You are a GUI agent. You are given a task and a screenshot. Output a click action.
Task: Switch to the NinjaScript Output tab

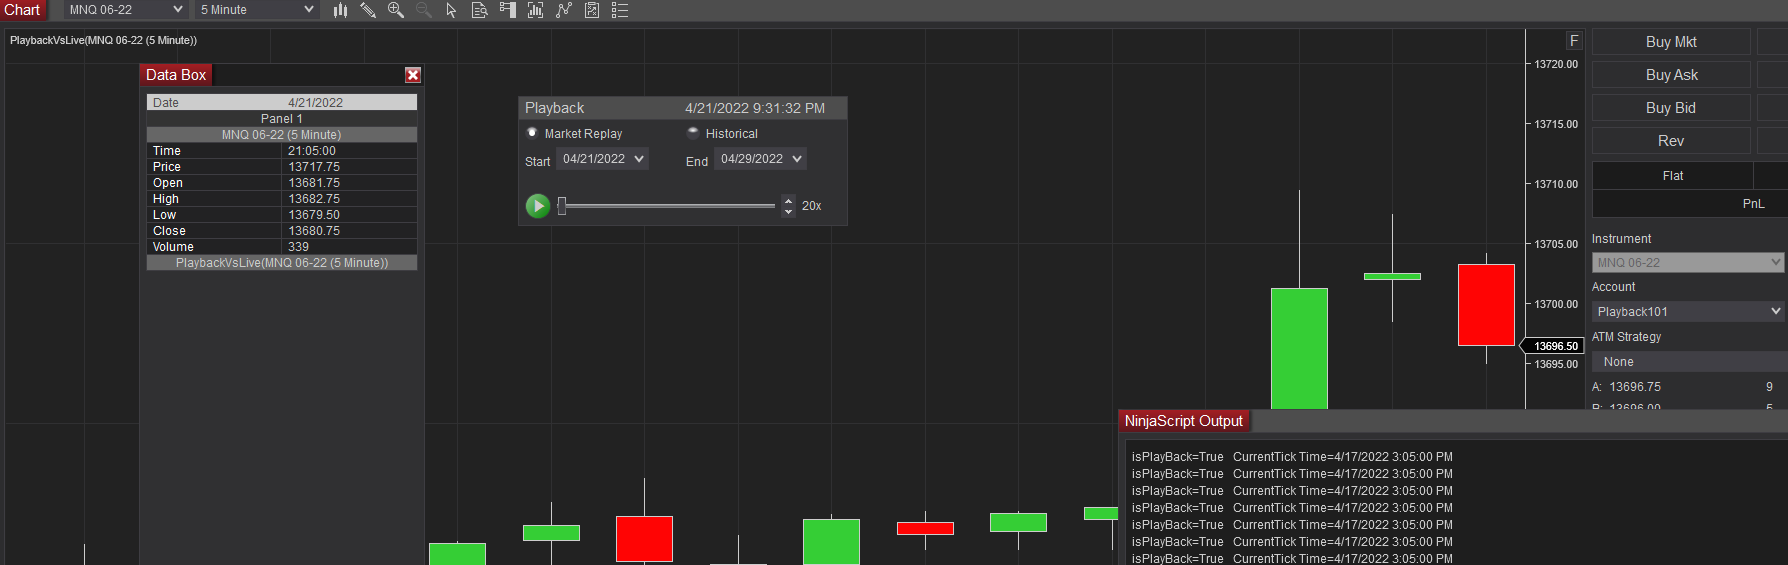(x=1183, y=421)
